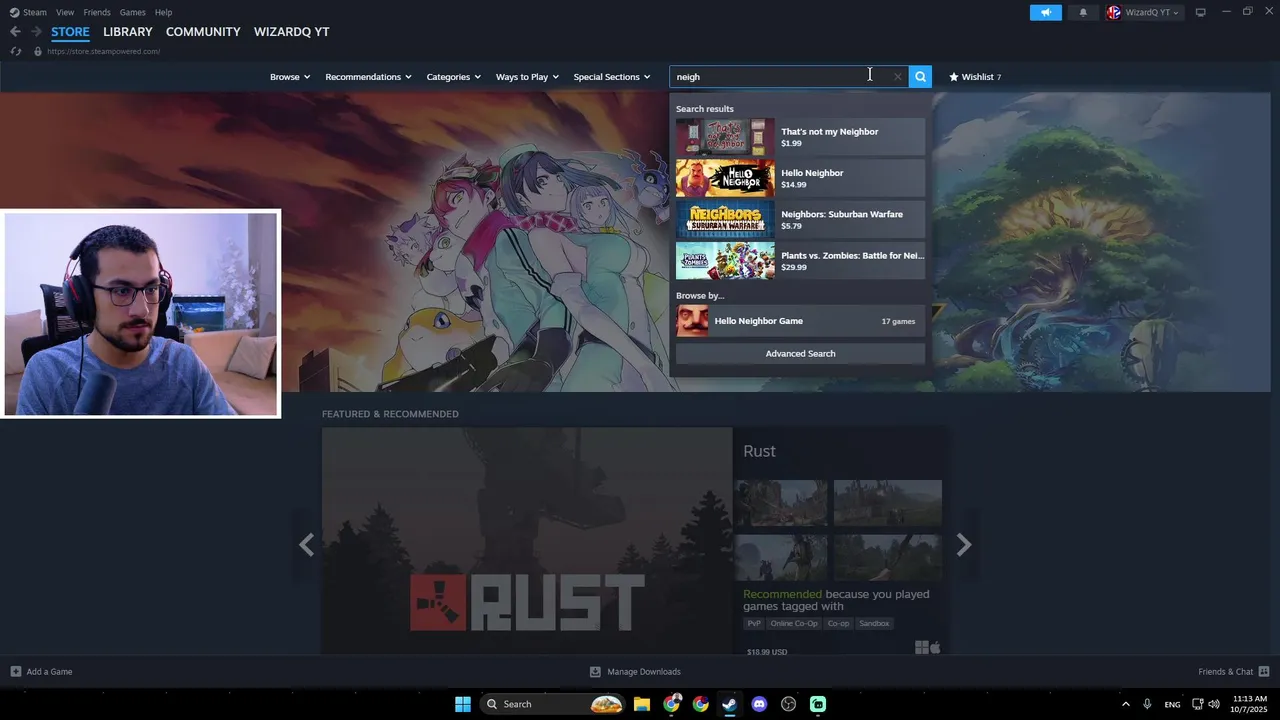
Task: Open Manage Downloads
Action: pos(635,671)
